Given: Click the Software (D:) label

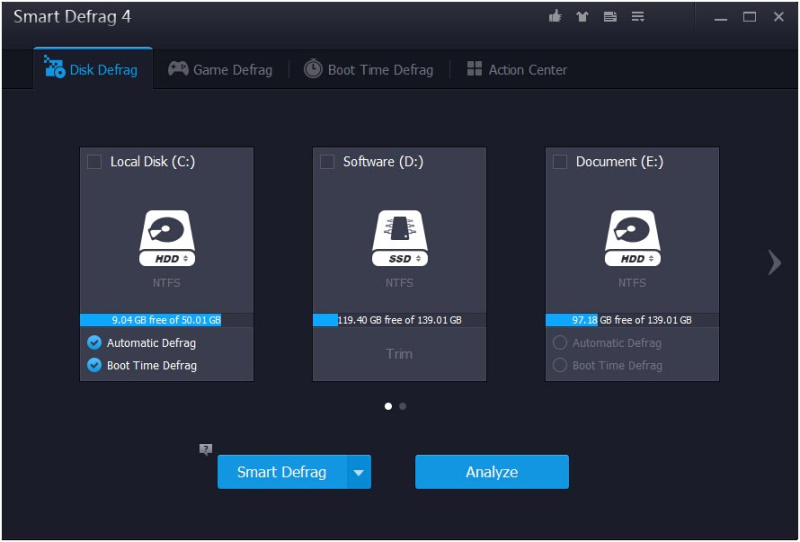Looking at the screenshot, I should (x=383, y=162).
